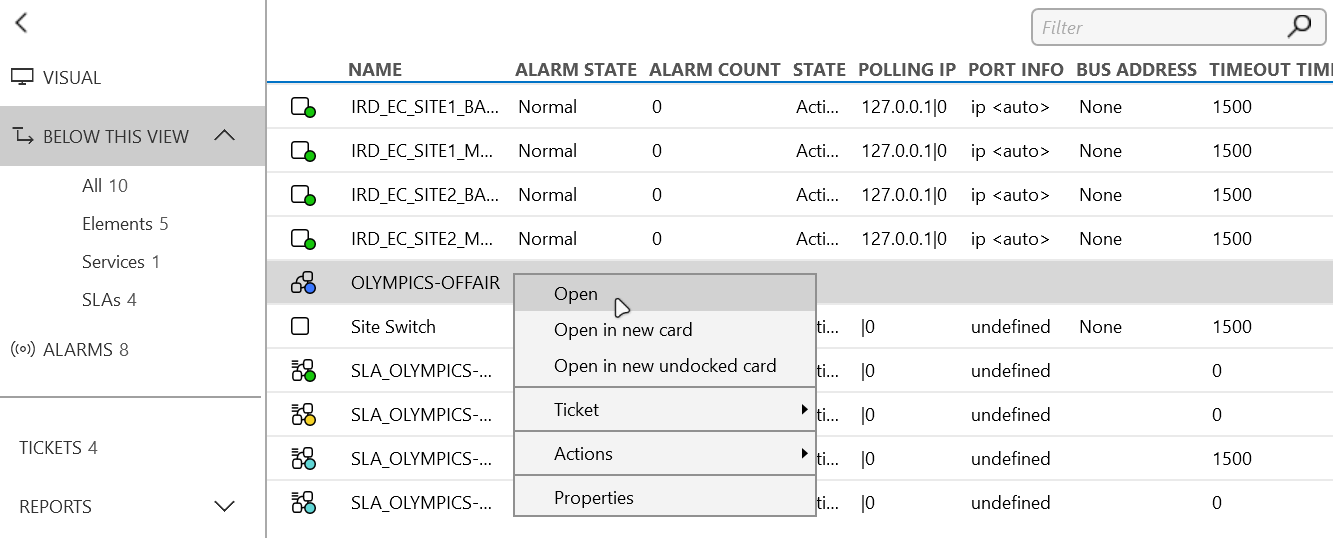Screen dimensions: 1333x538
Task: Select Open in new undocked card
Action: pyautogui.click(x=665, y=366)
